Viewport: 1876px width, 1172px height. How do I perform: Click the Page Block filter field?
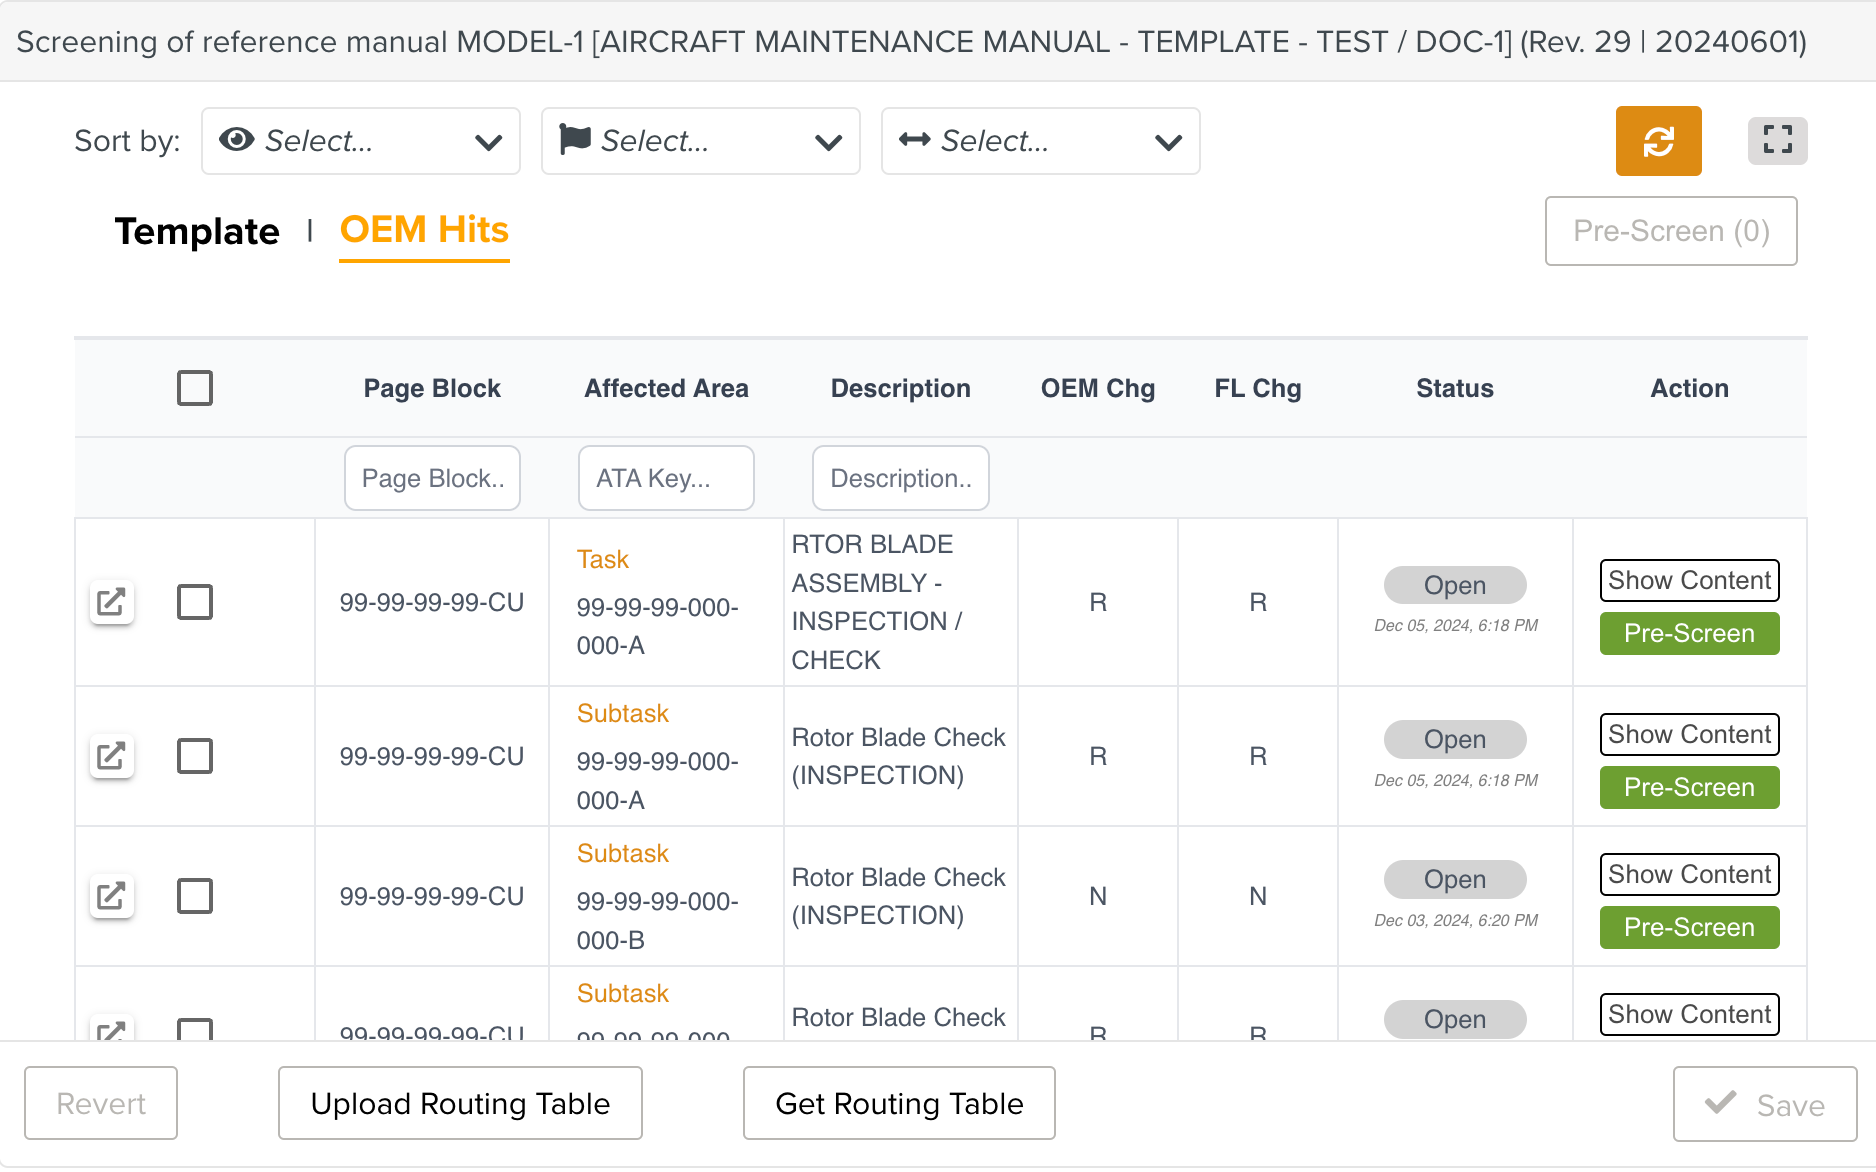(x=432, y=478)
